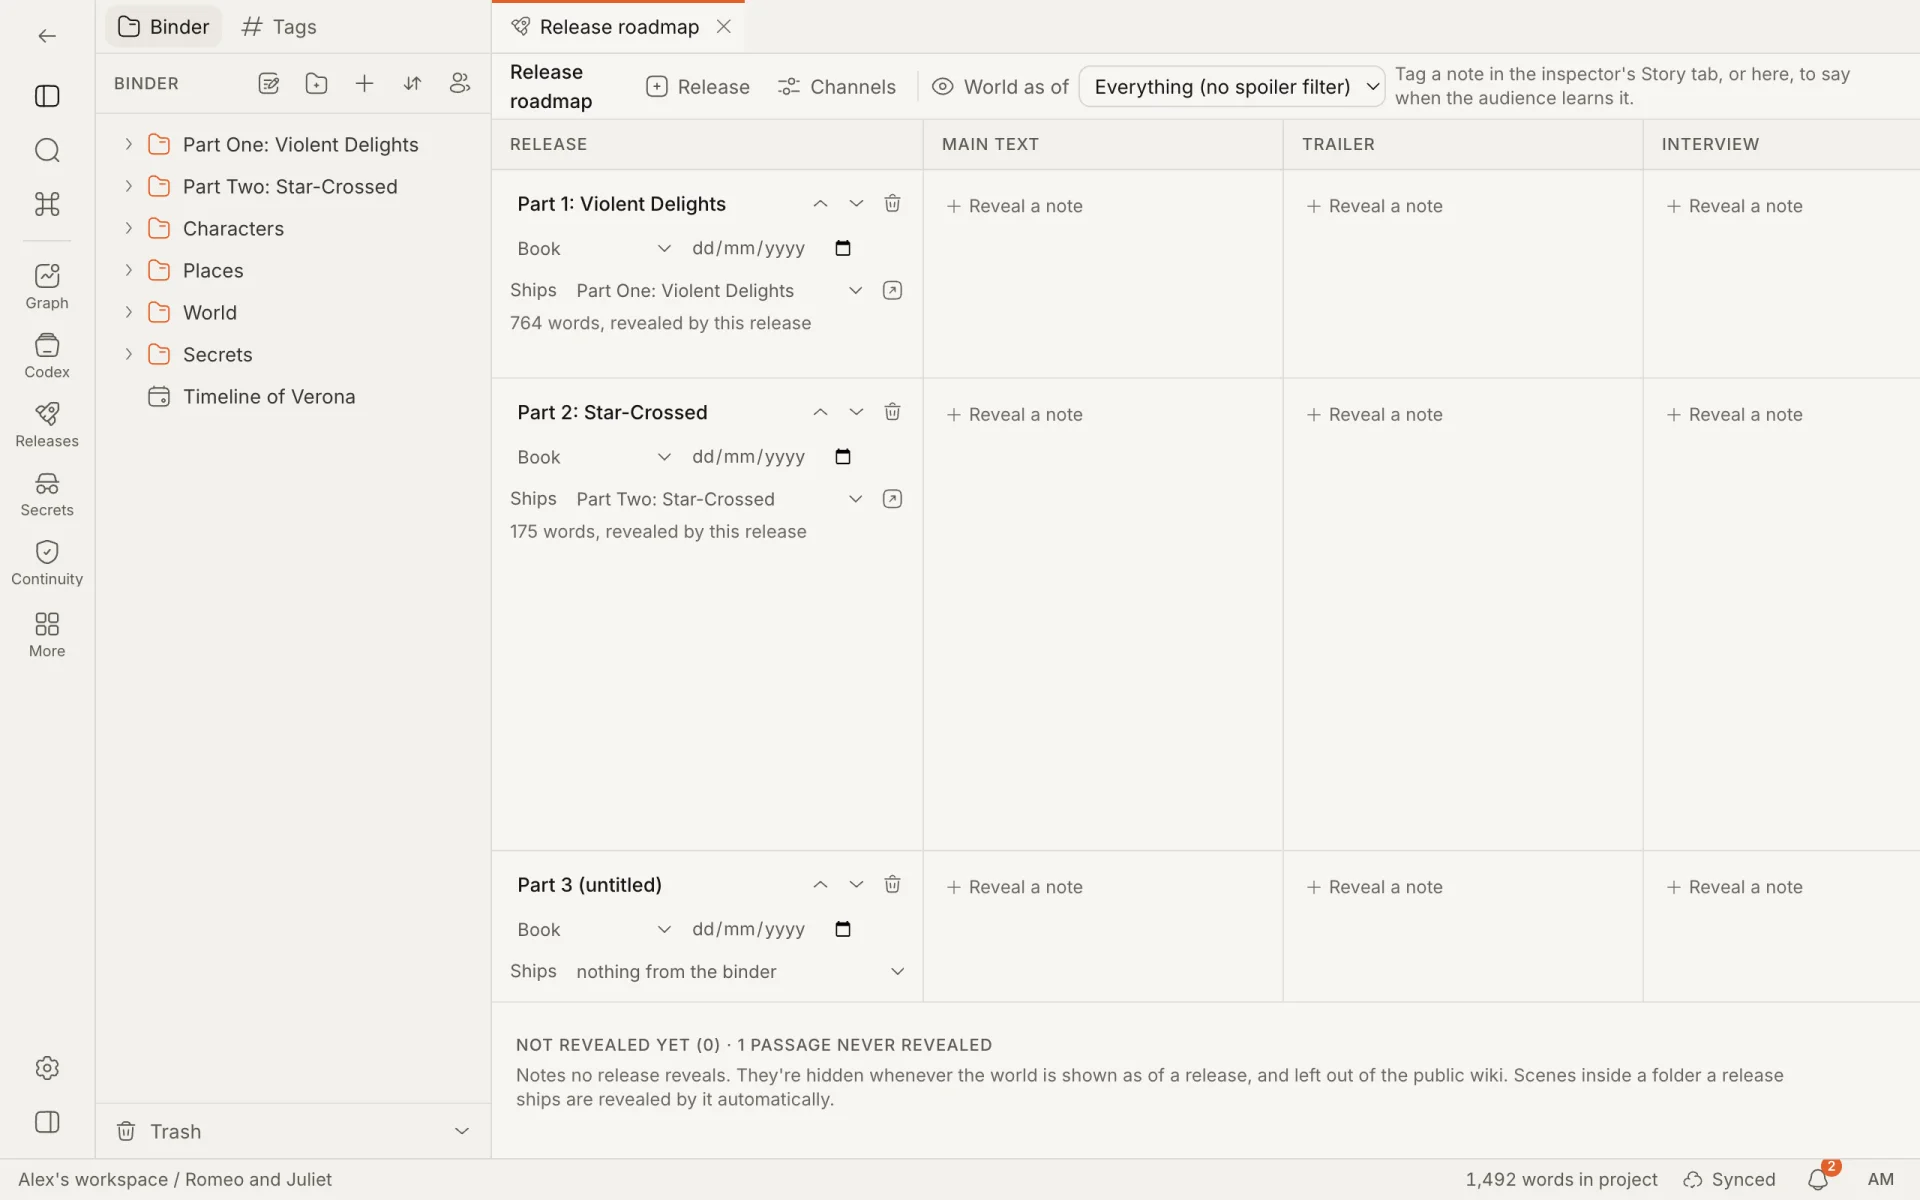This screenshot has width=1920, height=1200.
Task: Open Ships dropdown for Part 3 (untitled)
Action: pos(740,972)
